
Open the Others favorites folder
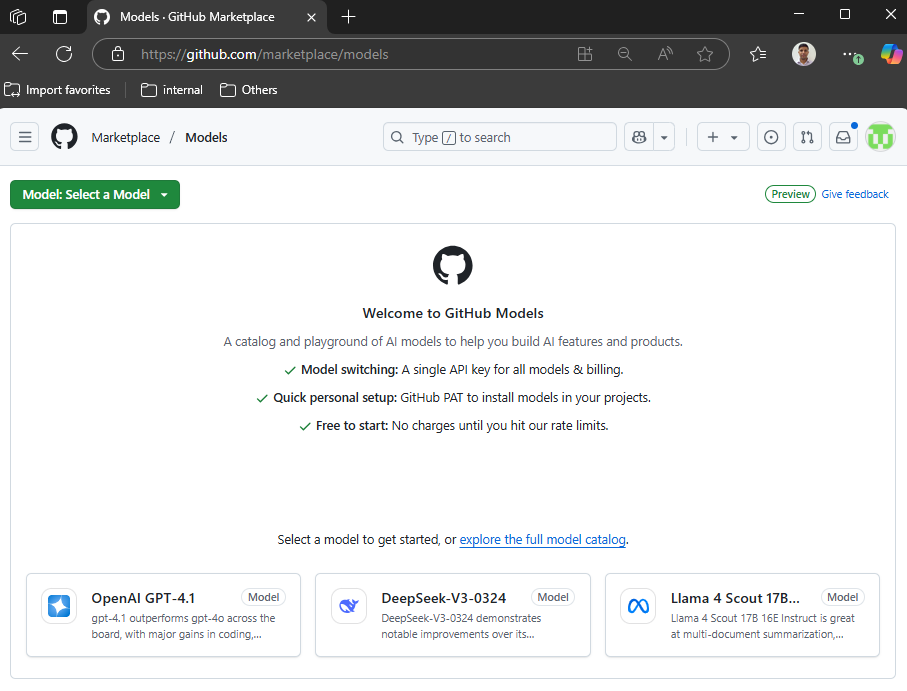[249, 90]
